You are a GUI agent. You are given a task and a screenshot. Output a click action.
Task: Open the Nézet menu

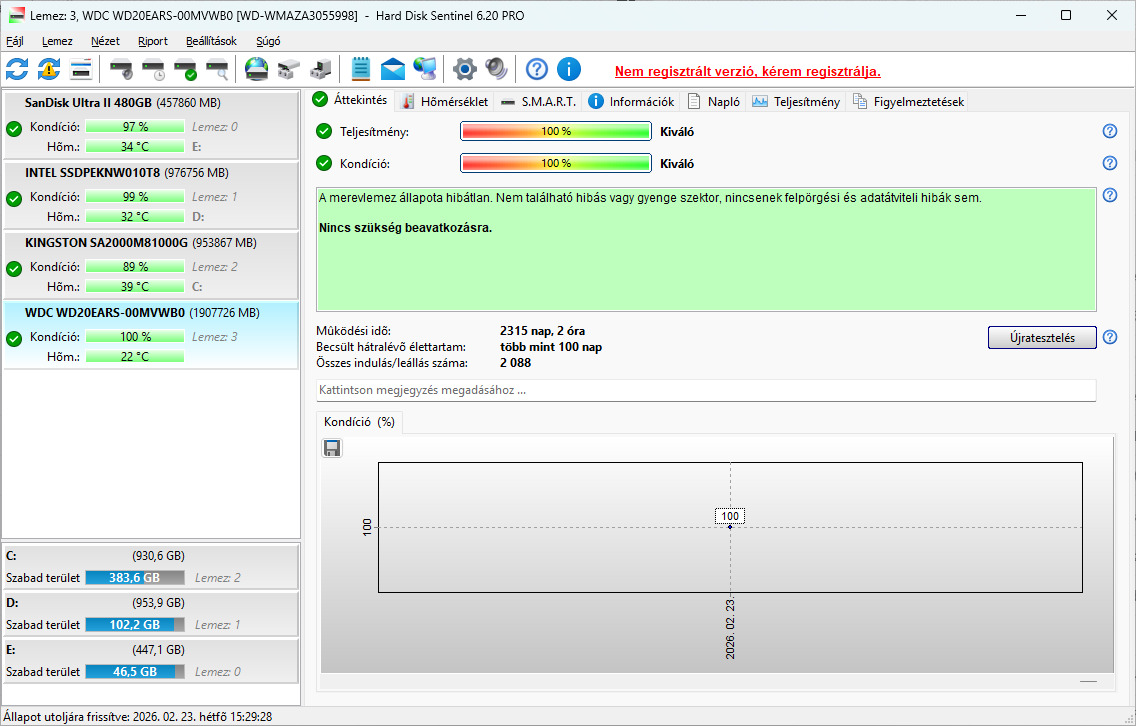click(x=105, y=41)
